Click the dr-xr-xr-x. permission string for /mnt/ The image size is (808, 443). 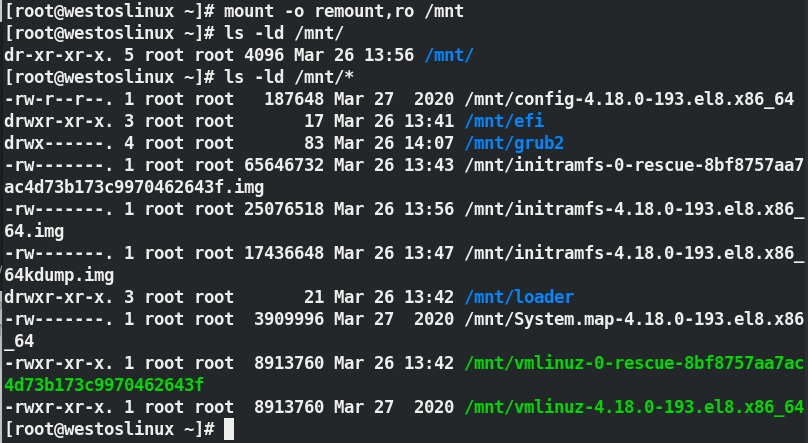pyautogui.click(x=59, y=55)
